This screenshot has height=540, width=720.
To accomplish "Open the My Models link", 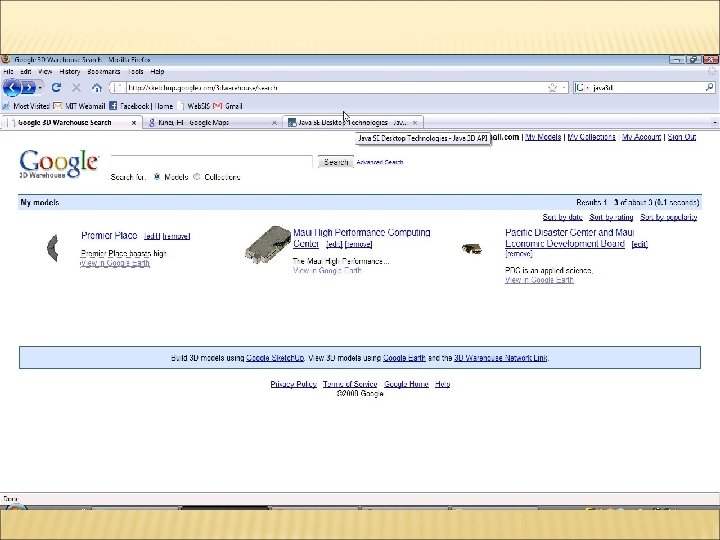I will tap(543, 137).
